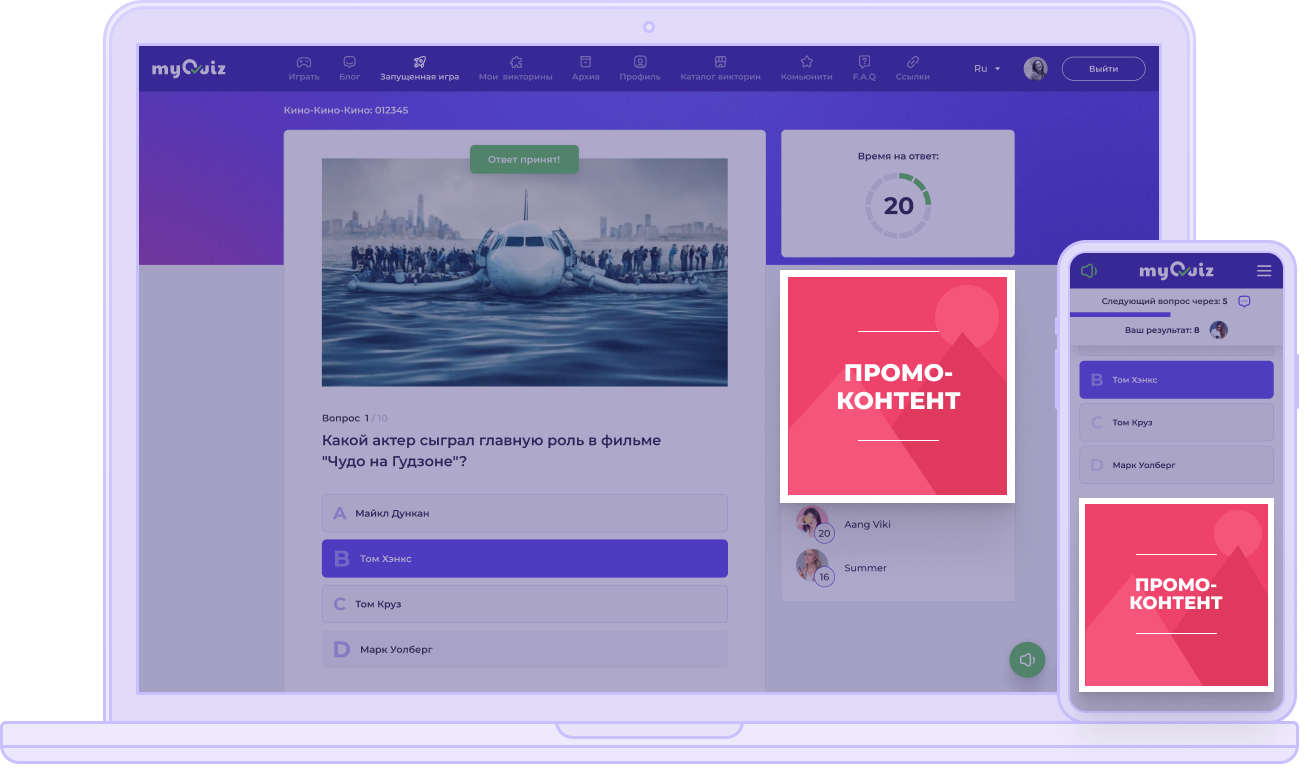1311x774 pixels.
Task: Open the Блог section icon
Action: tap(349, 62)
